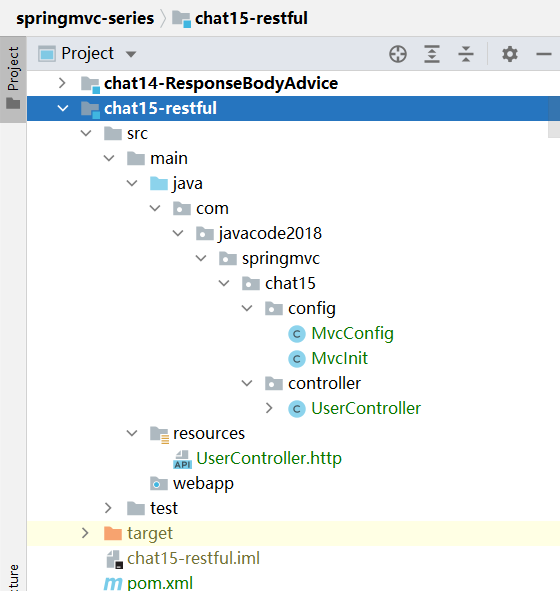The height and width of the screenshot is (591, 560).
Task: Click the orange target folder icon
Action: pyautogui.click(x=113, y=533)
